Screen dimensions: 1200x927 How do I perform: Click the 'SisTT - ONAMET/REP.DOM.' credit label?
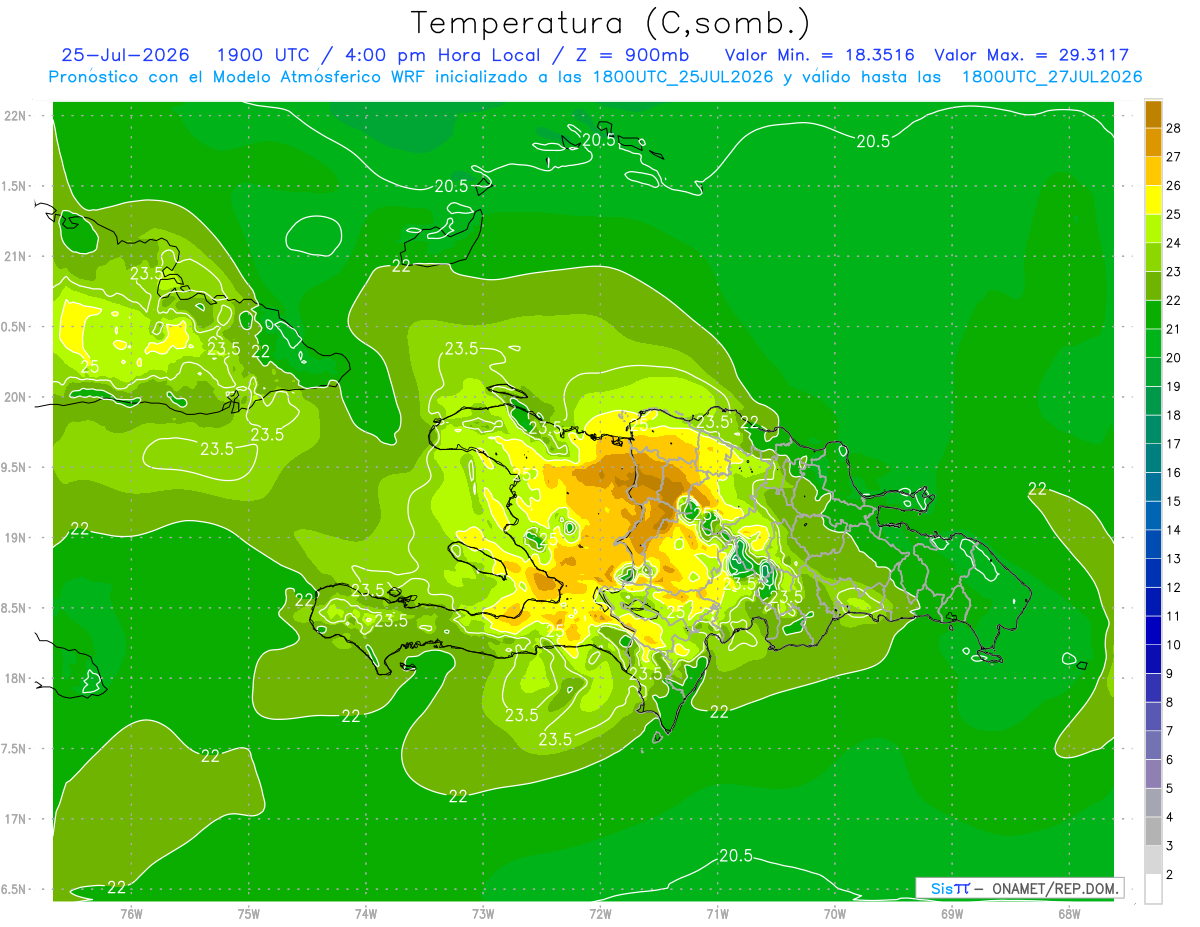click(1020, 888)
